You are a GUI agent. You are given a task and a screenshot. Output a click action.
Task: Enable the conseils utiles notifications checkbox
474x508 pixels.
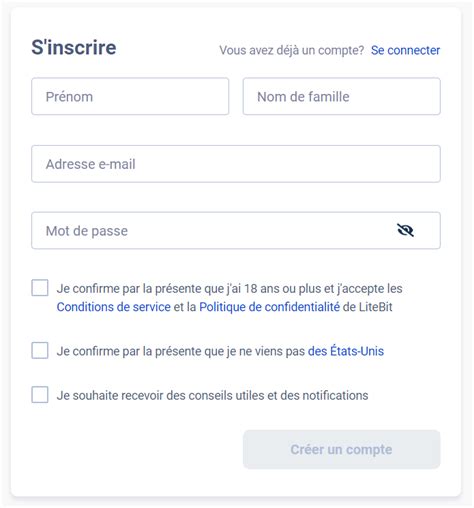click(40, 395)
